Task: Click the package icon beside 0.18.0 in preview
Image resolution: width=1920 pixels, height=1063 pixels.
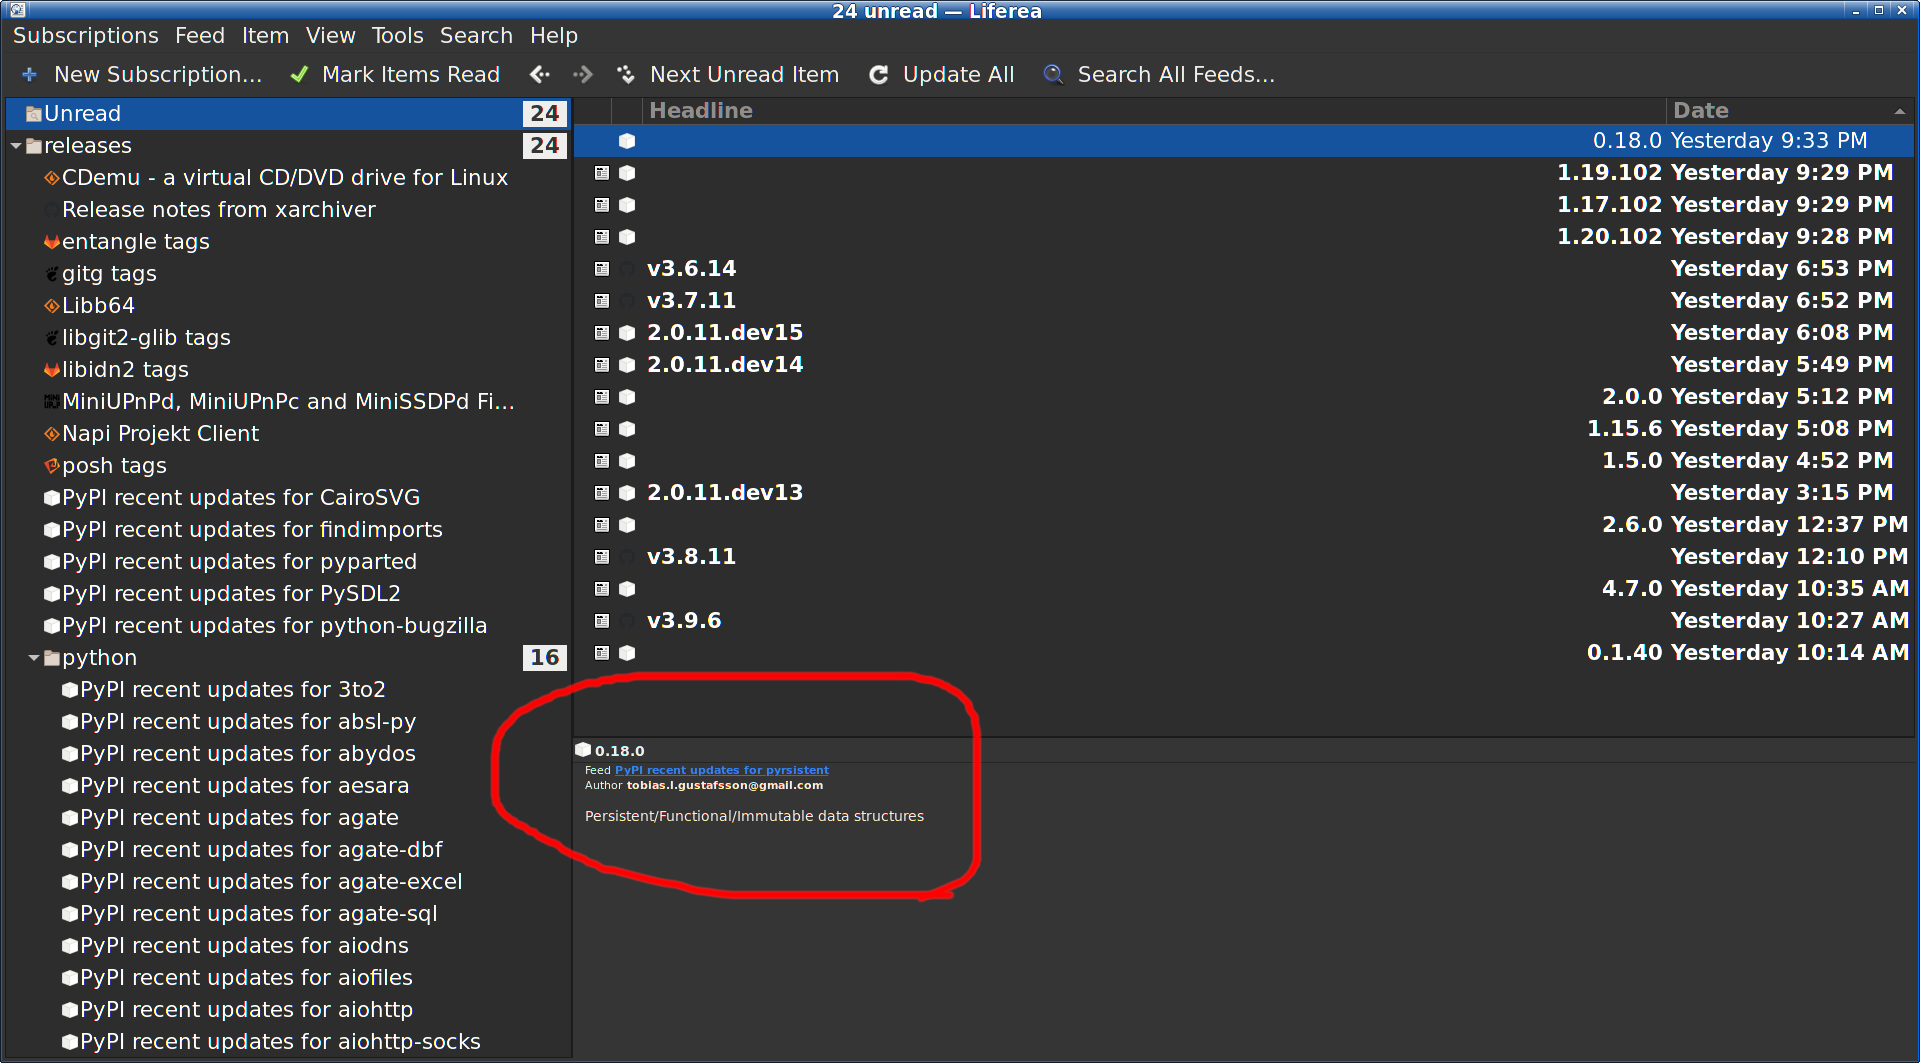Action: (583, 750)
